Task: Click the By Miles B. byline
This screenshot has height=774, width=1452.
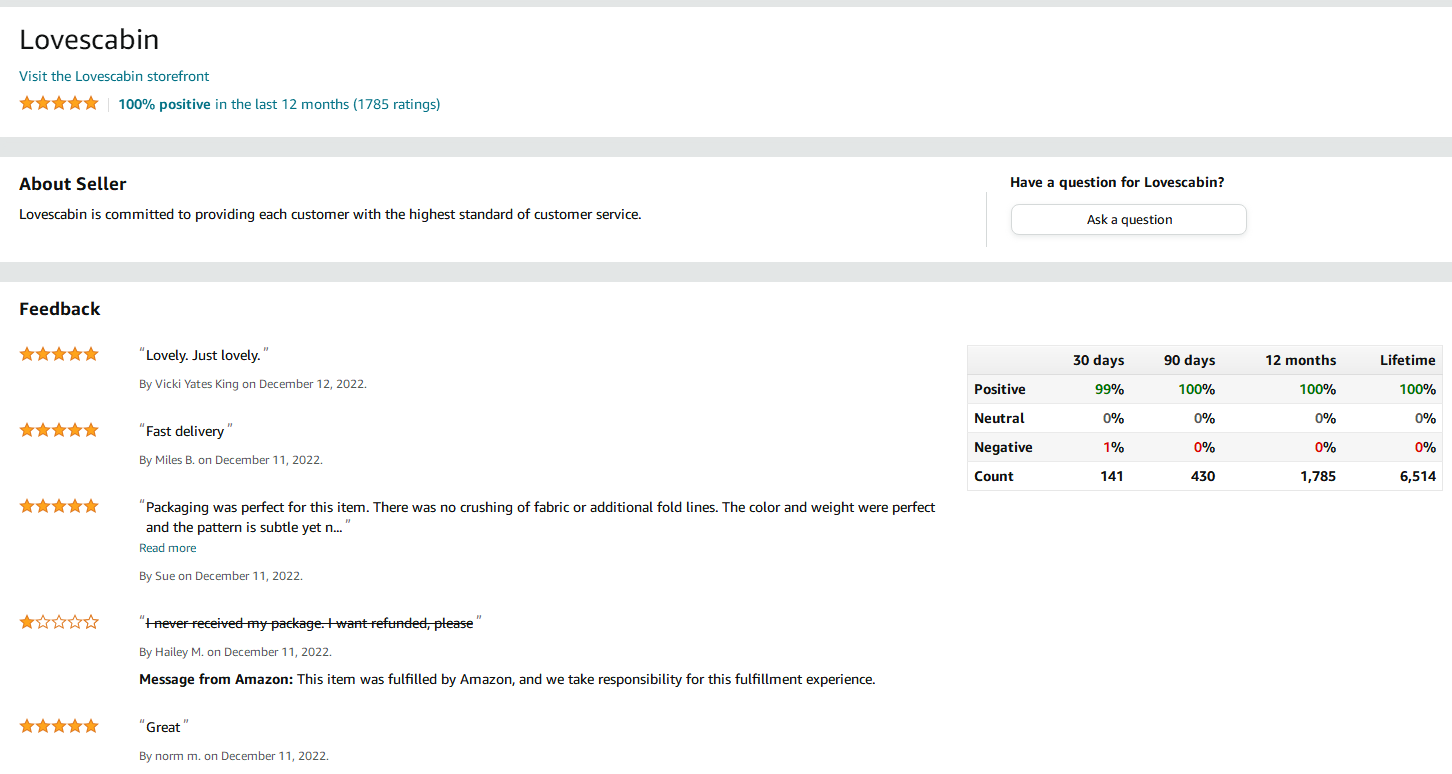Action: pos(231,460)
